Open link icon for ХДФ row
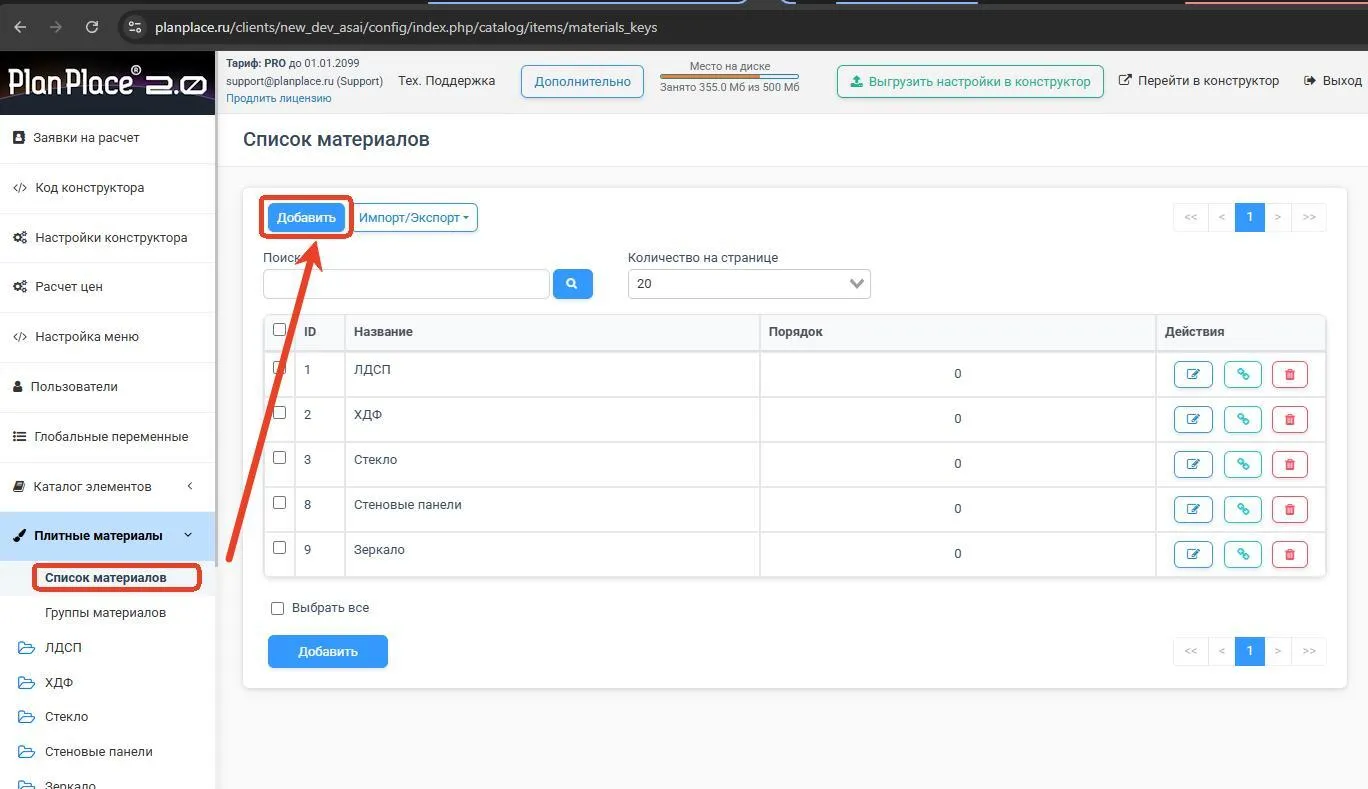This screenshot has height=789, width=1368. 1243,419
